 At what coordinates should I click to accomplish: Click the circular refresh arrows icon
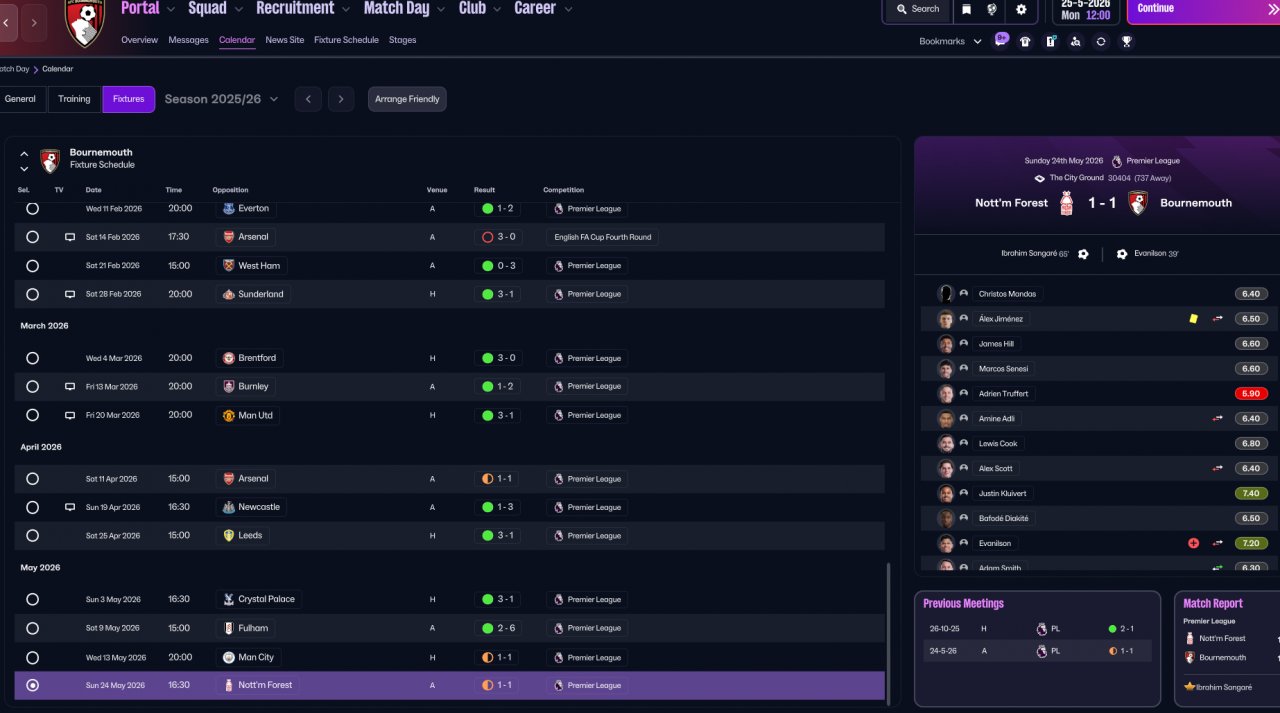[1101, 41]
